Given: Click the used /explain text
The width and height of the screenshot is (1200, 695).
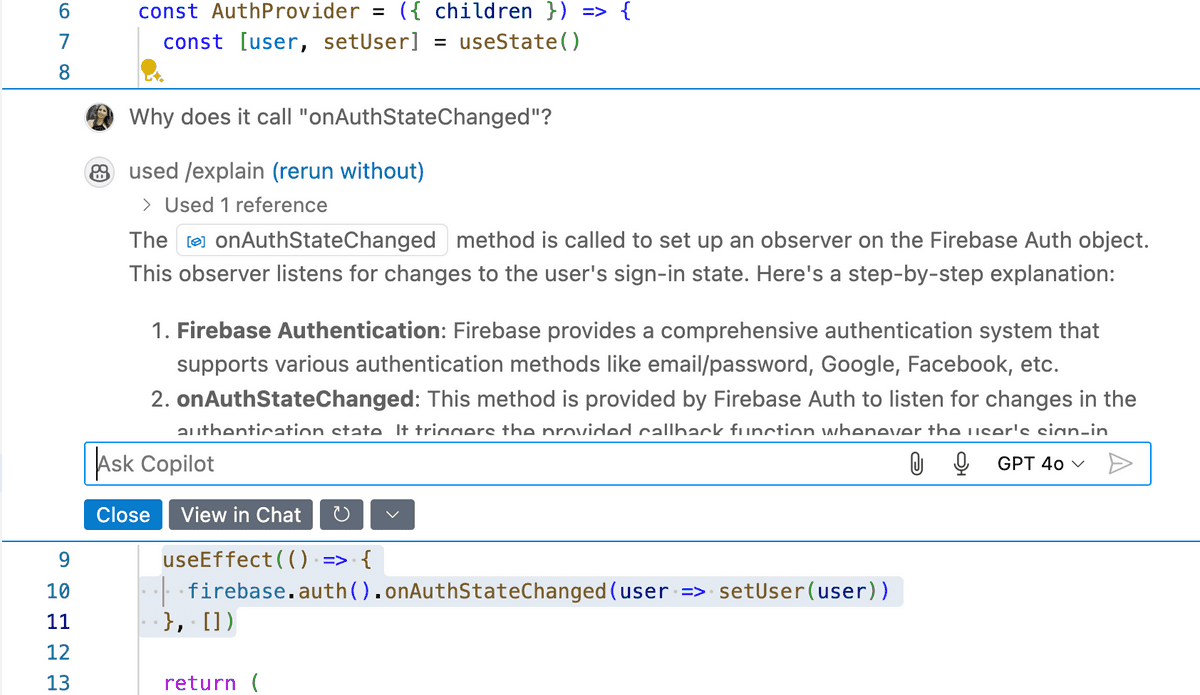Looking at the screenshot, I should [196, 172].
